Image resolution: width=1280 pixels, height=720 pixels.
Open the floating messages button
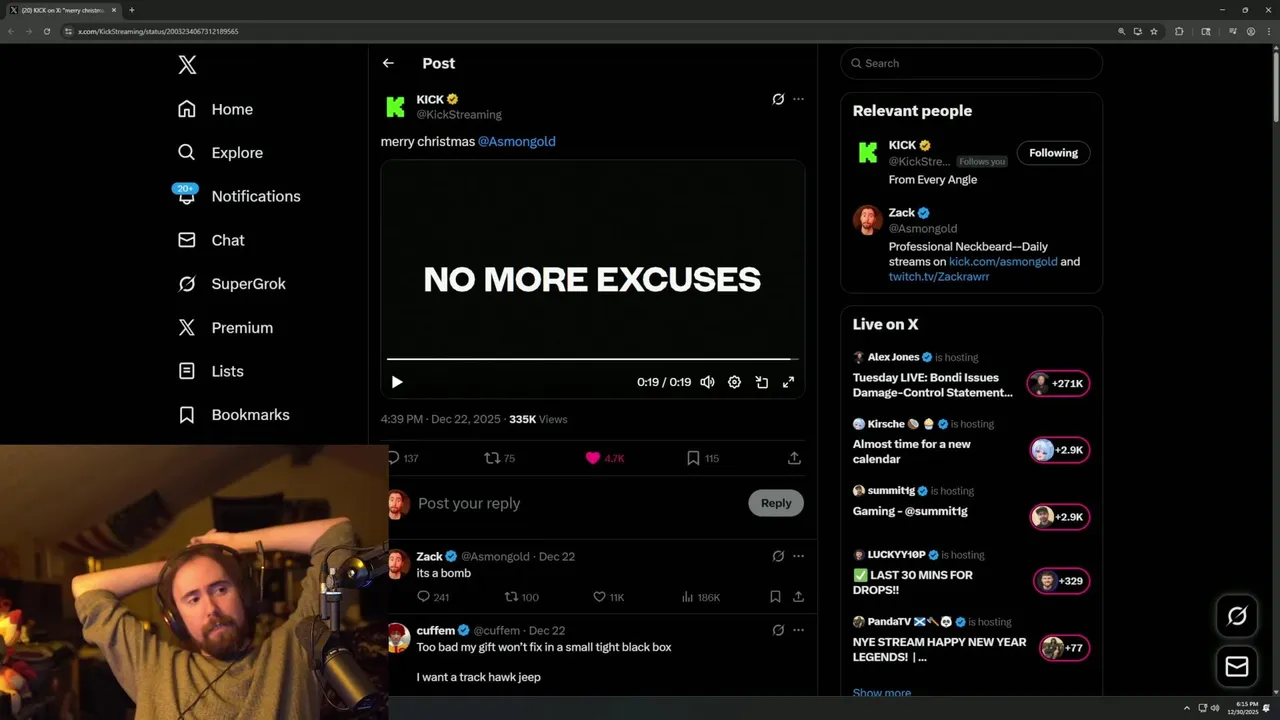coord(1237,666)
